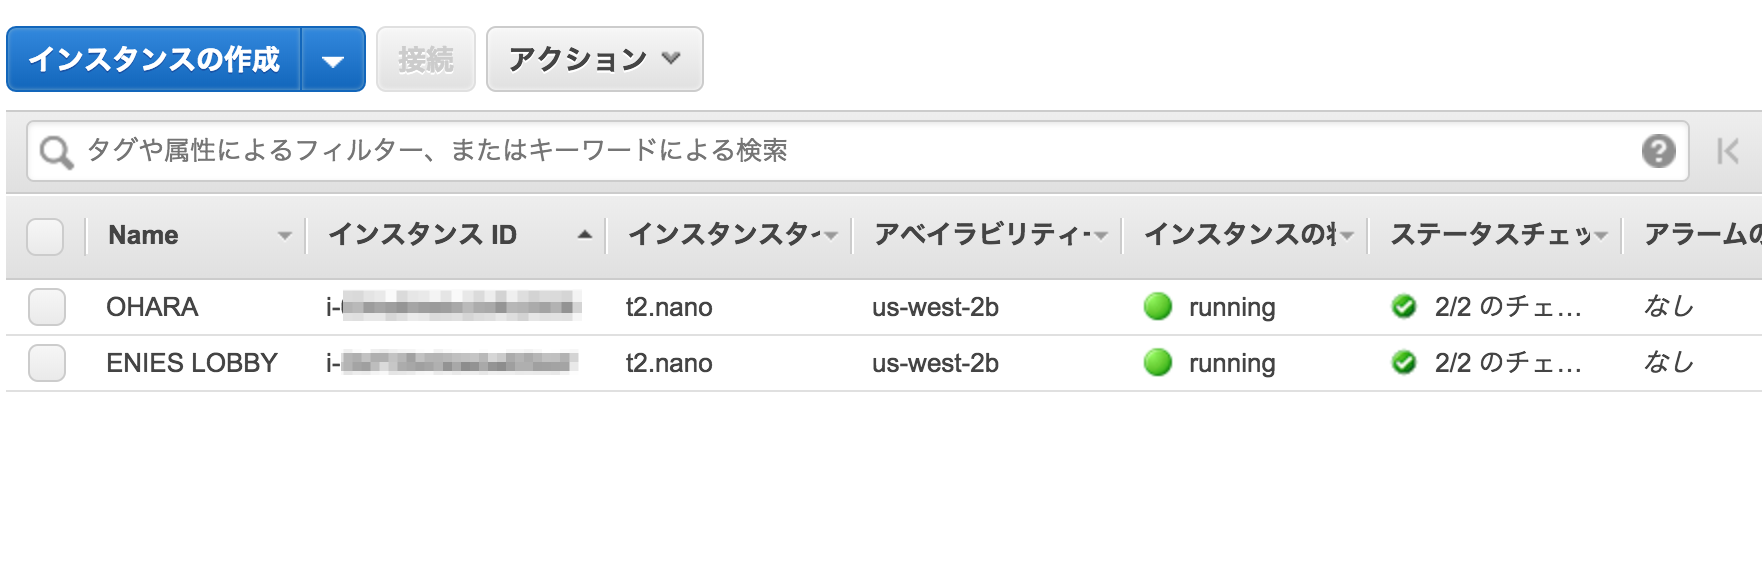Focus the tag and attribute filter field

[x=850, y=151]
